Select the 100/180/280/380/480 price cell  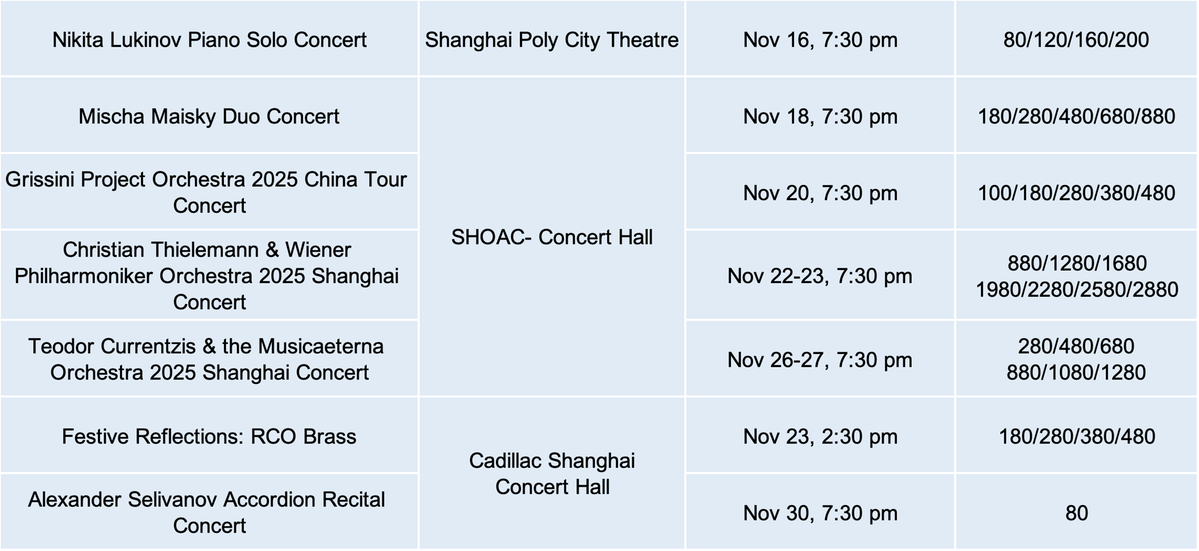click(x=1075, y=193)
